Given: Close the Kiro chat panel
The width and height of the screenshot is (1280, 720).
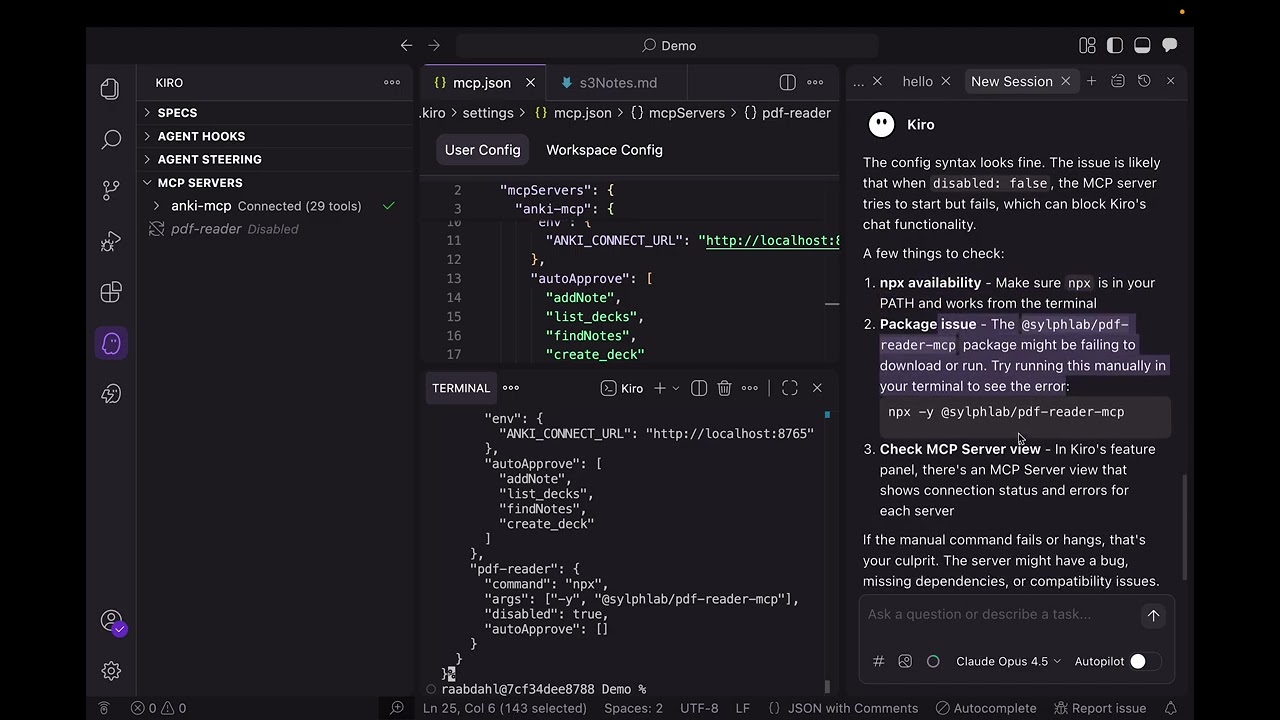Looking at the screenshot, I should [x=1171, y=81].
